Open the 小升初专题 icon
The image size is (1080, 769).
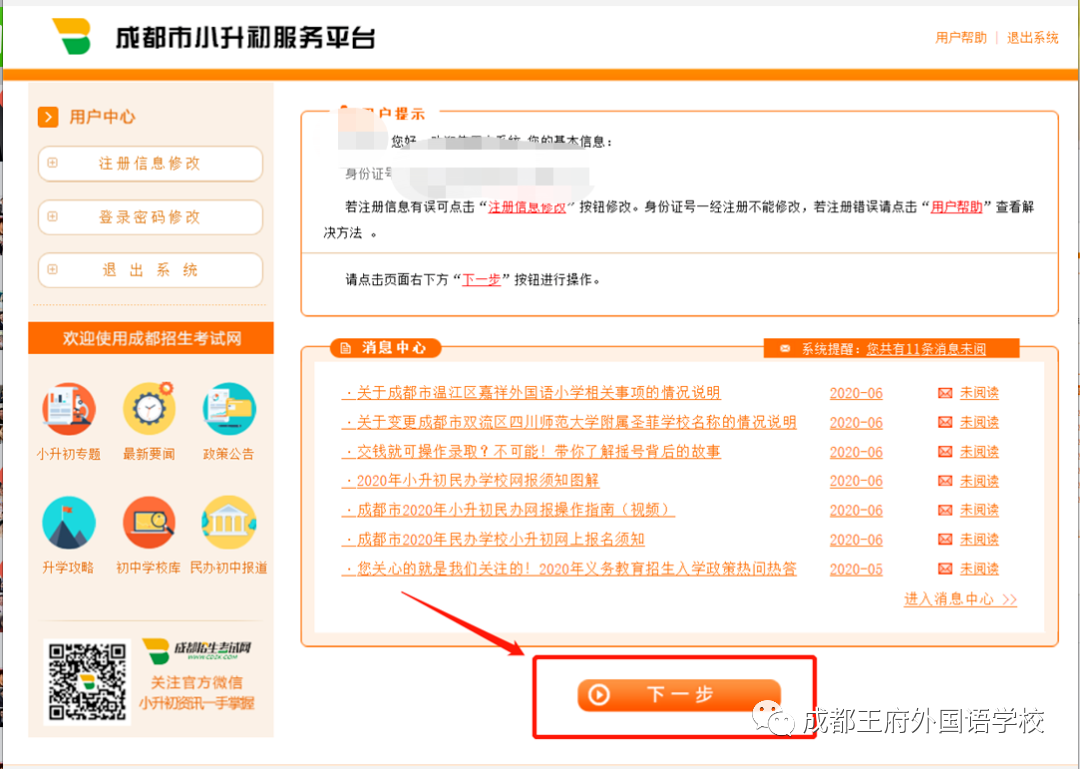point(68,409)
